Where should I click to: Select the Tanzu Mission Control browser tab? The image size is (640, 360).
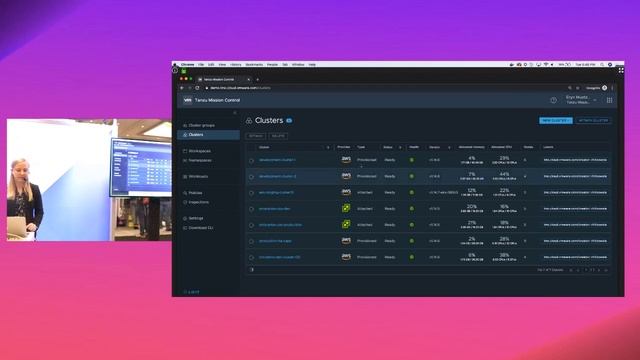[224, 79]
